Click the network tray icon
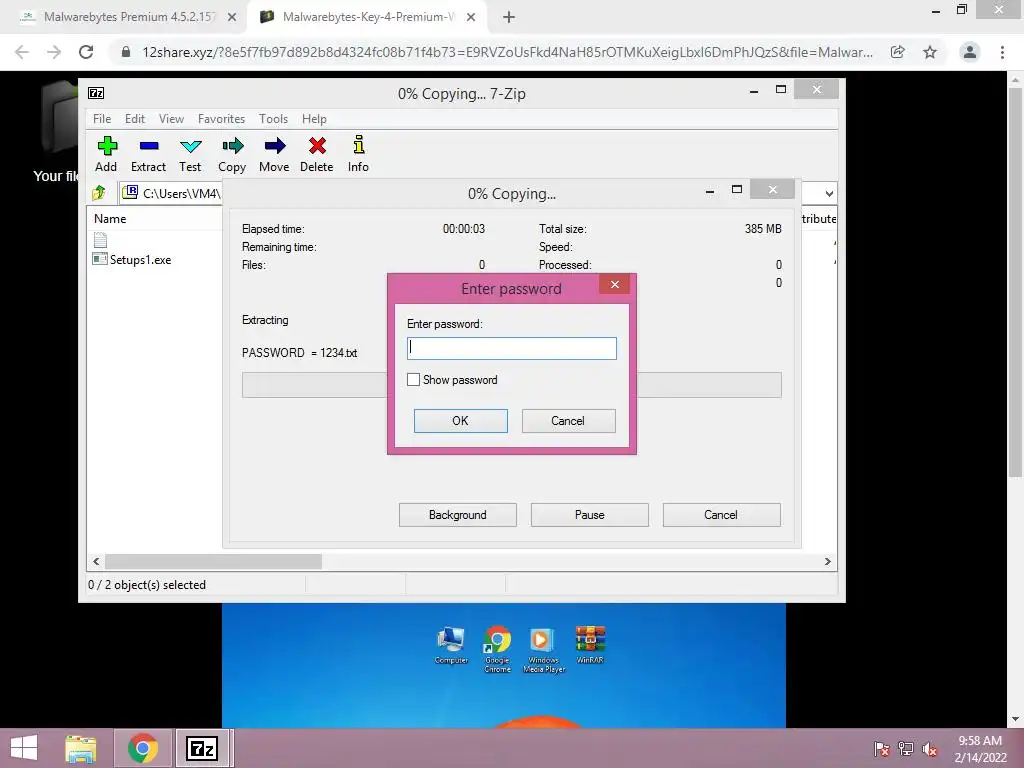 tap(905, 749)
